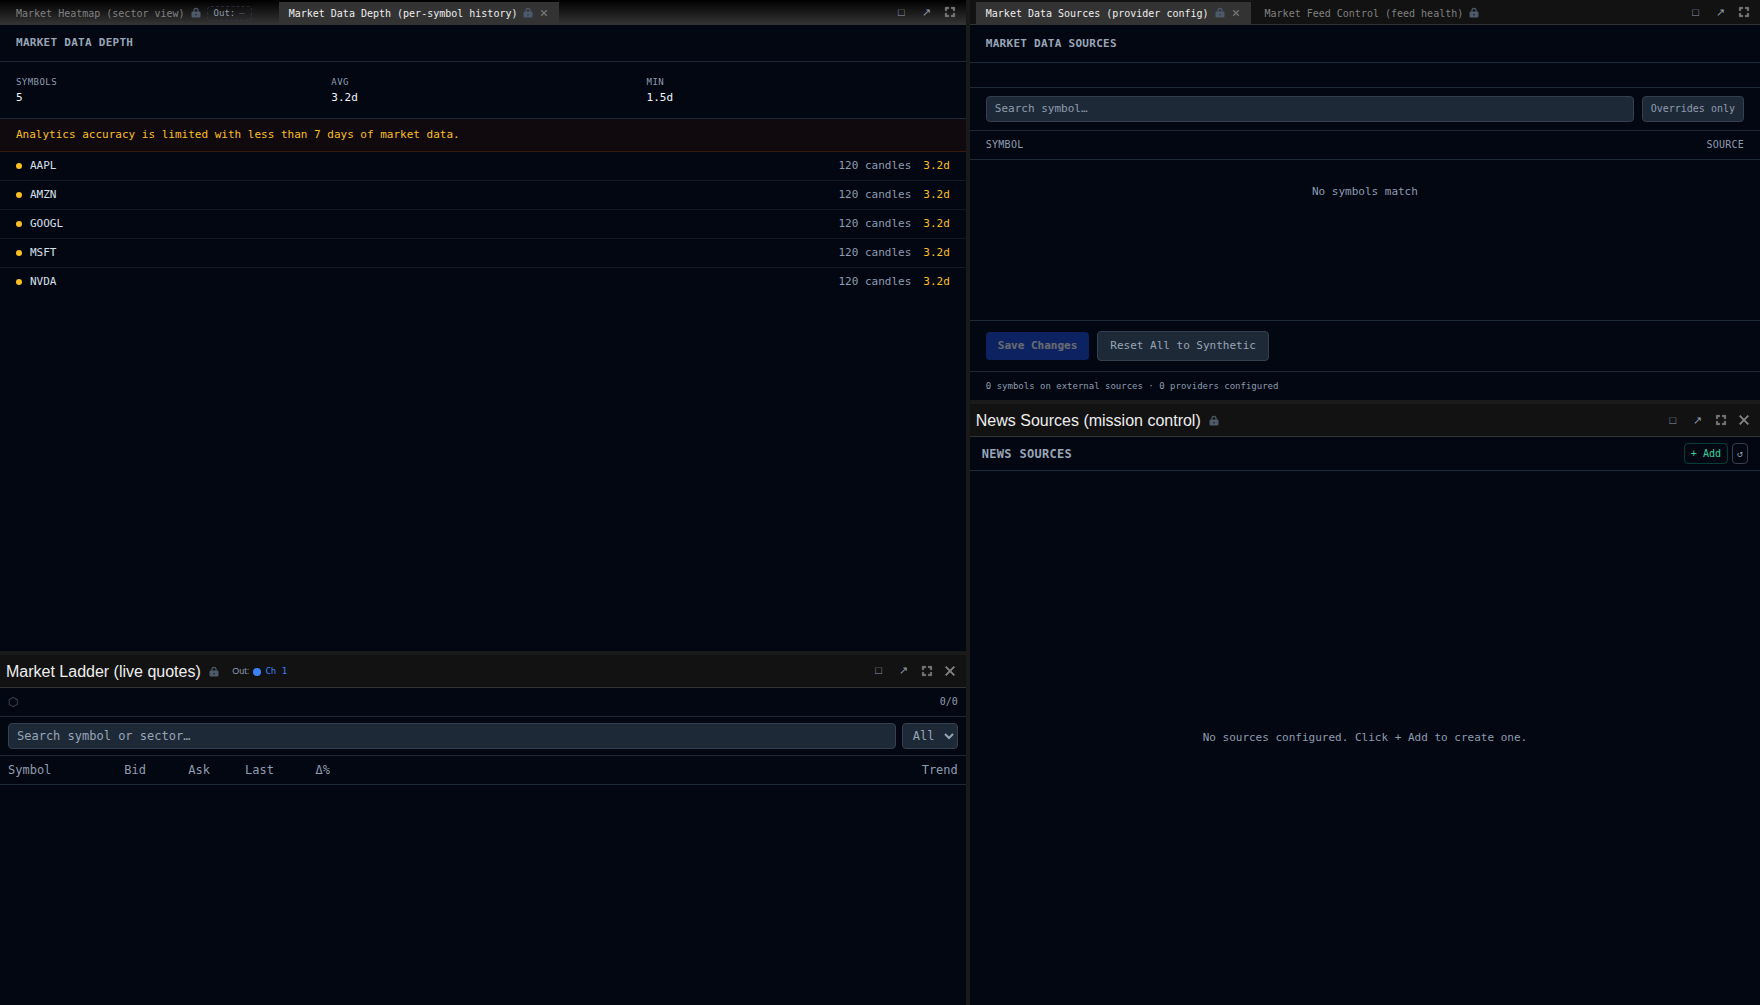Click the lock icon beside News Sources title

coord(1214,421)
